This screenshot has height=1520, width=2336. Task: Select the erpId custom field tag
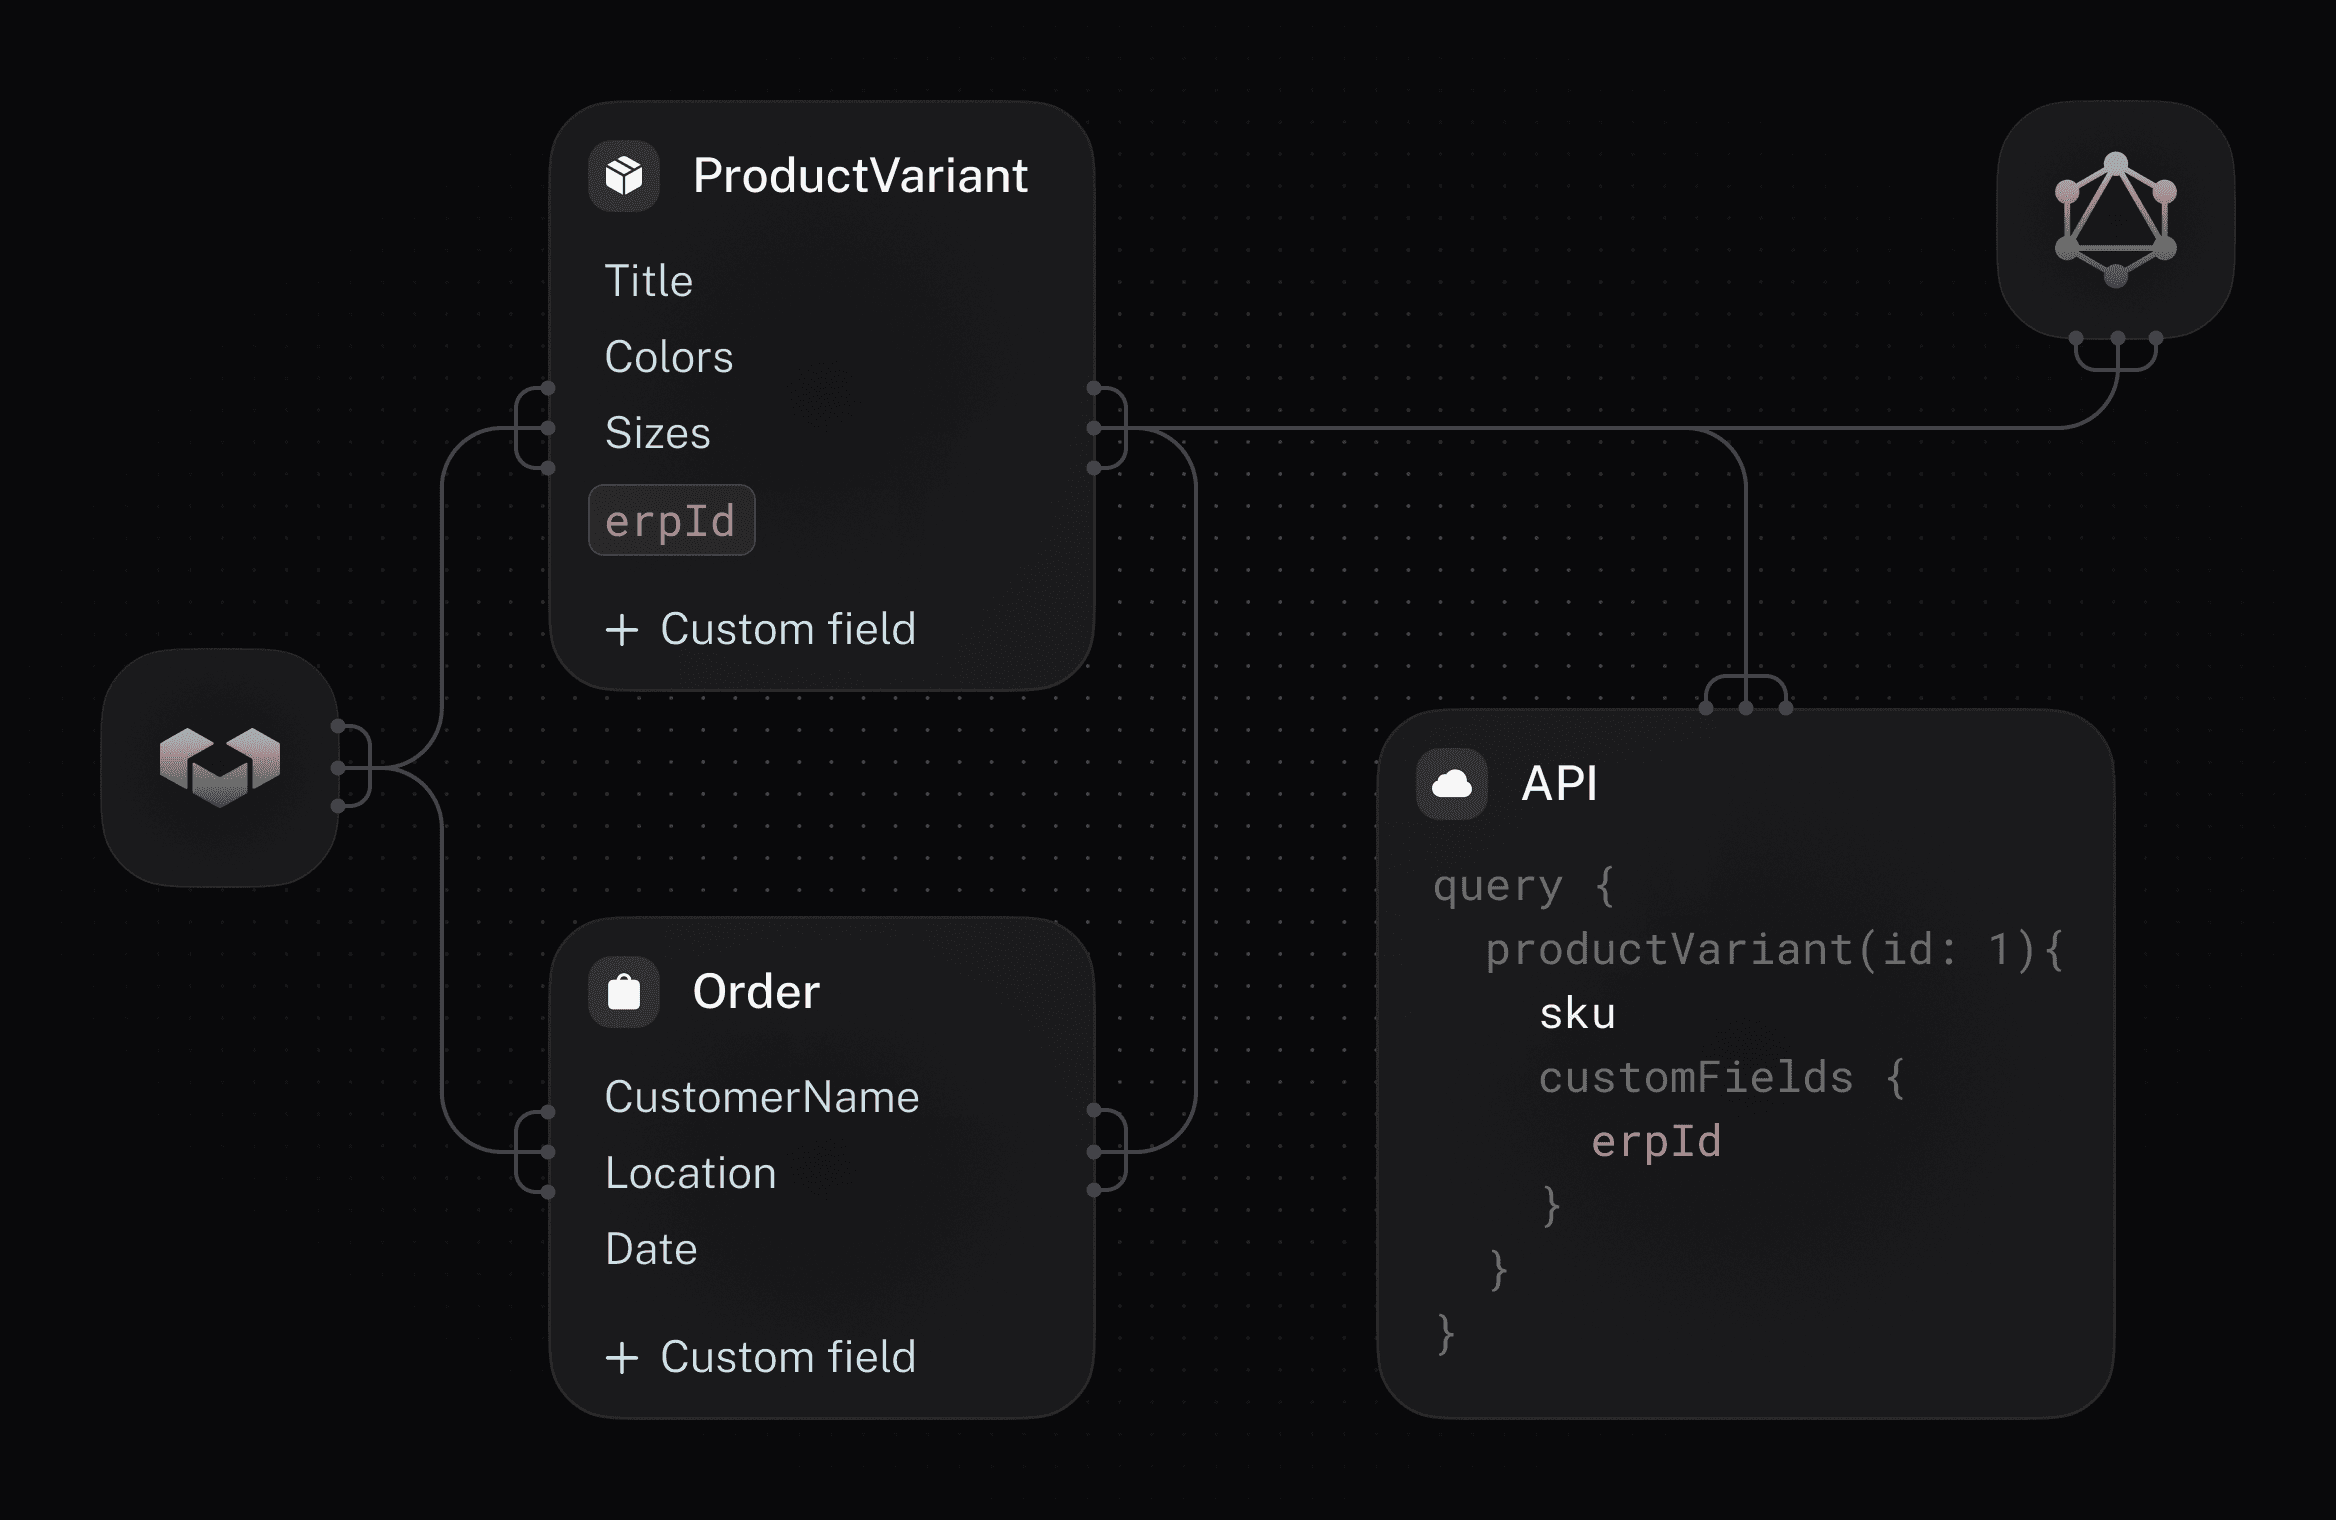click(x=671, y=521)
